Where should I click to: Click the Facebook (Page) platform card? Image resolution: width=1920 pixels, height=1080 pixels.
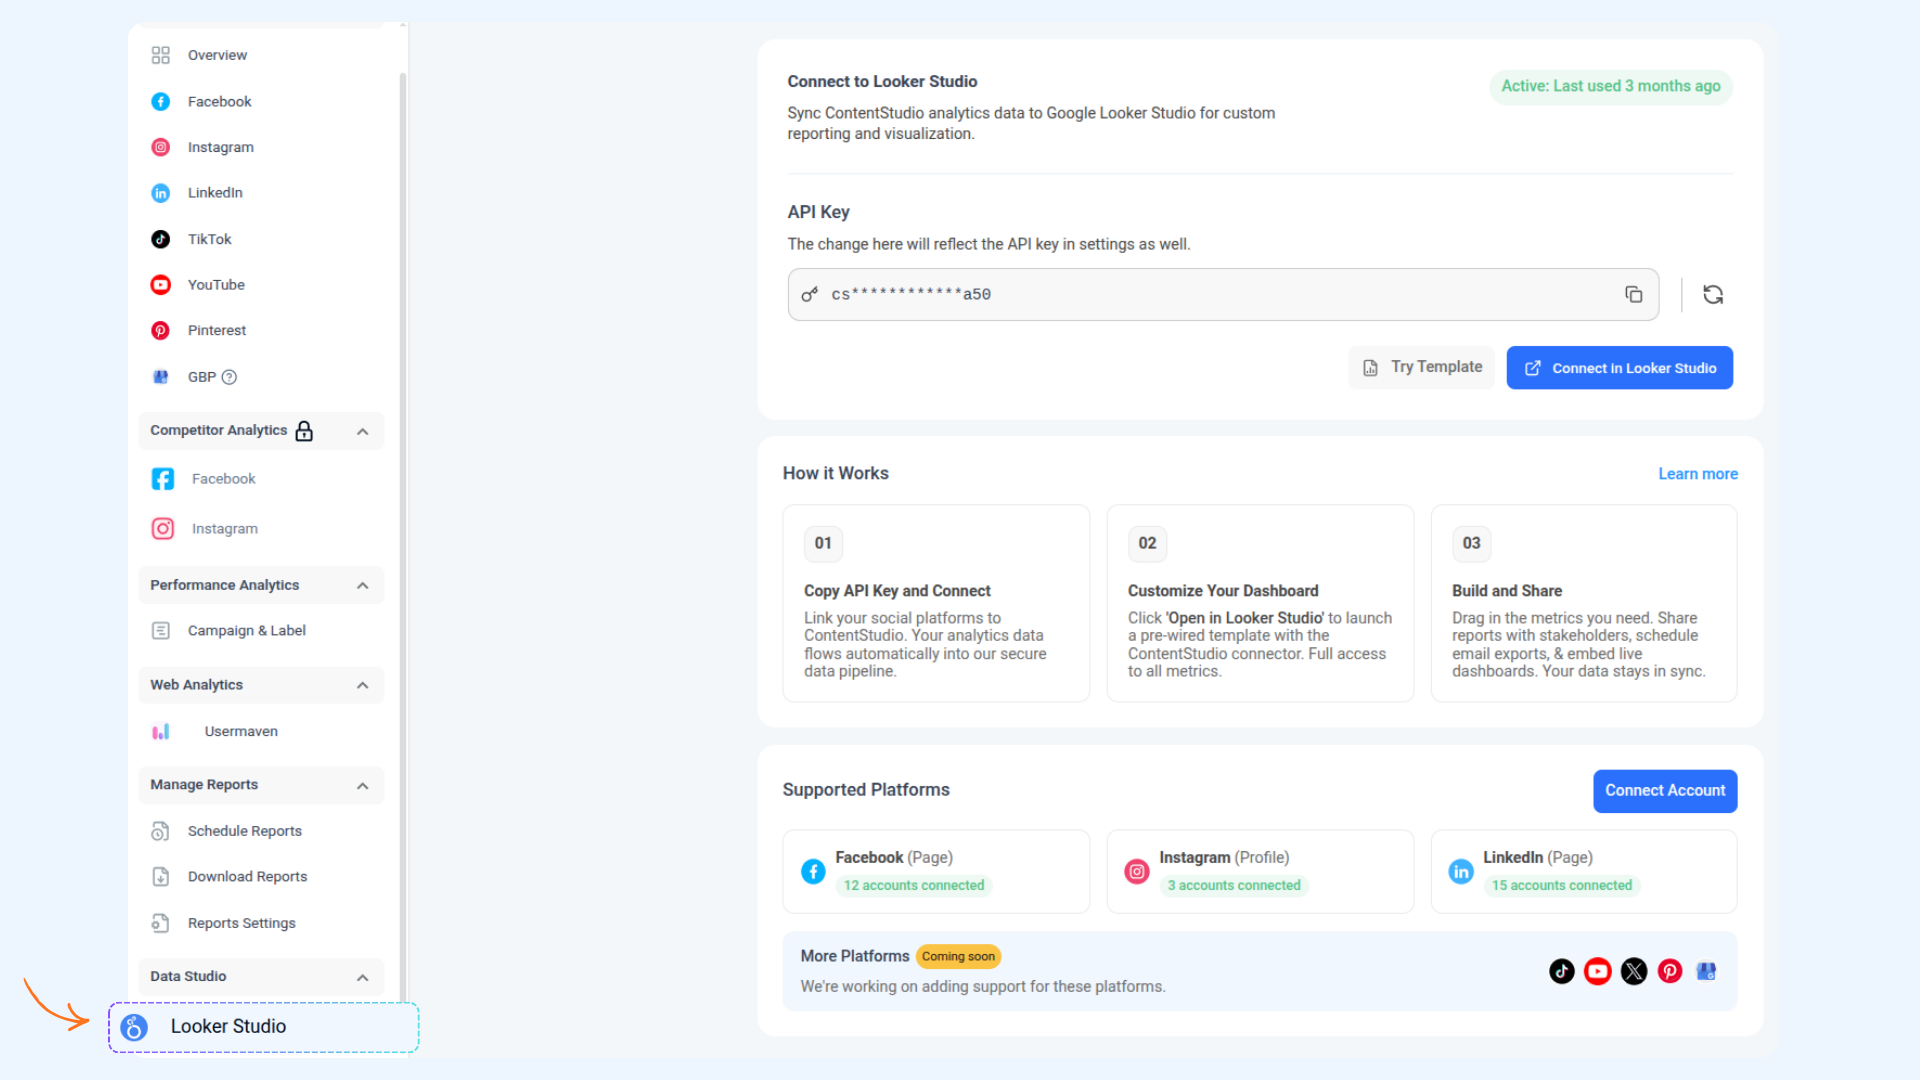pos(936,871)
